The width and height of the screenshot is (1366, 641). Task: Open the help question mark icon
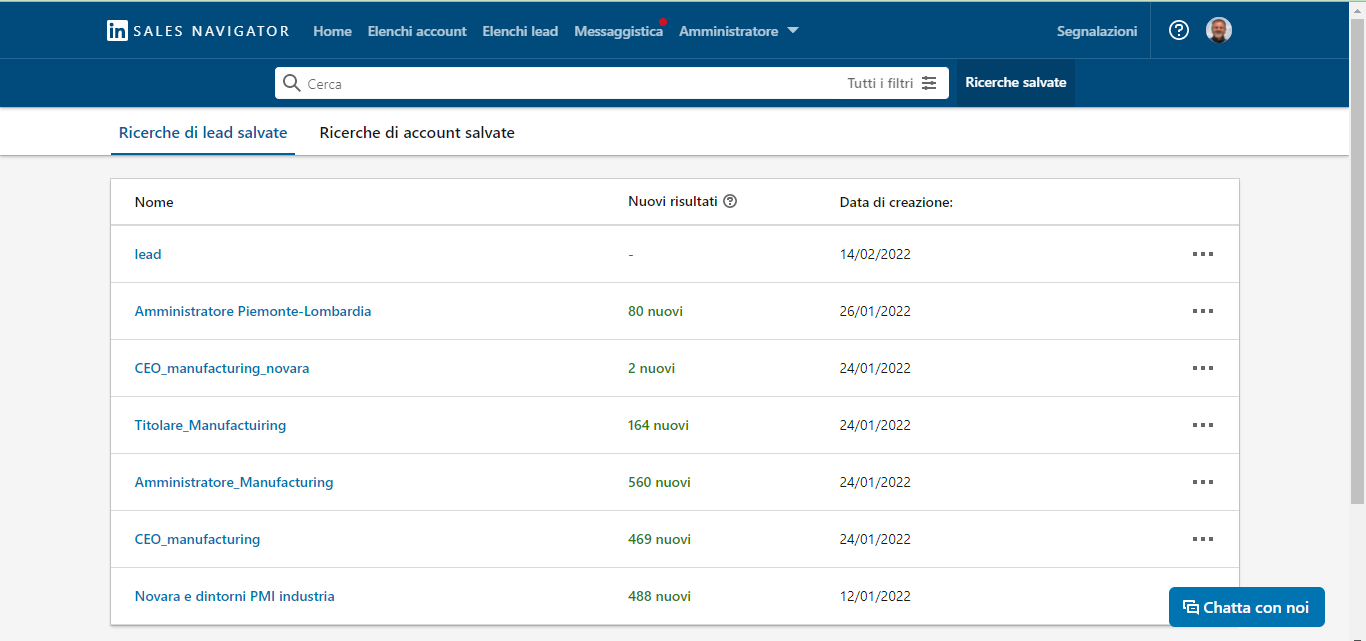coord(1179,31)
